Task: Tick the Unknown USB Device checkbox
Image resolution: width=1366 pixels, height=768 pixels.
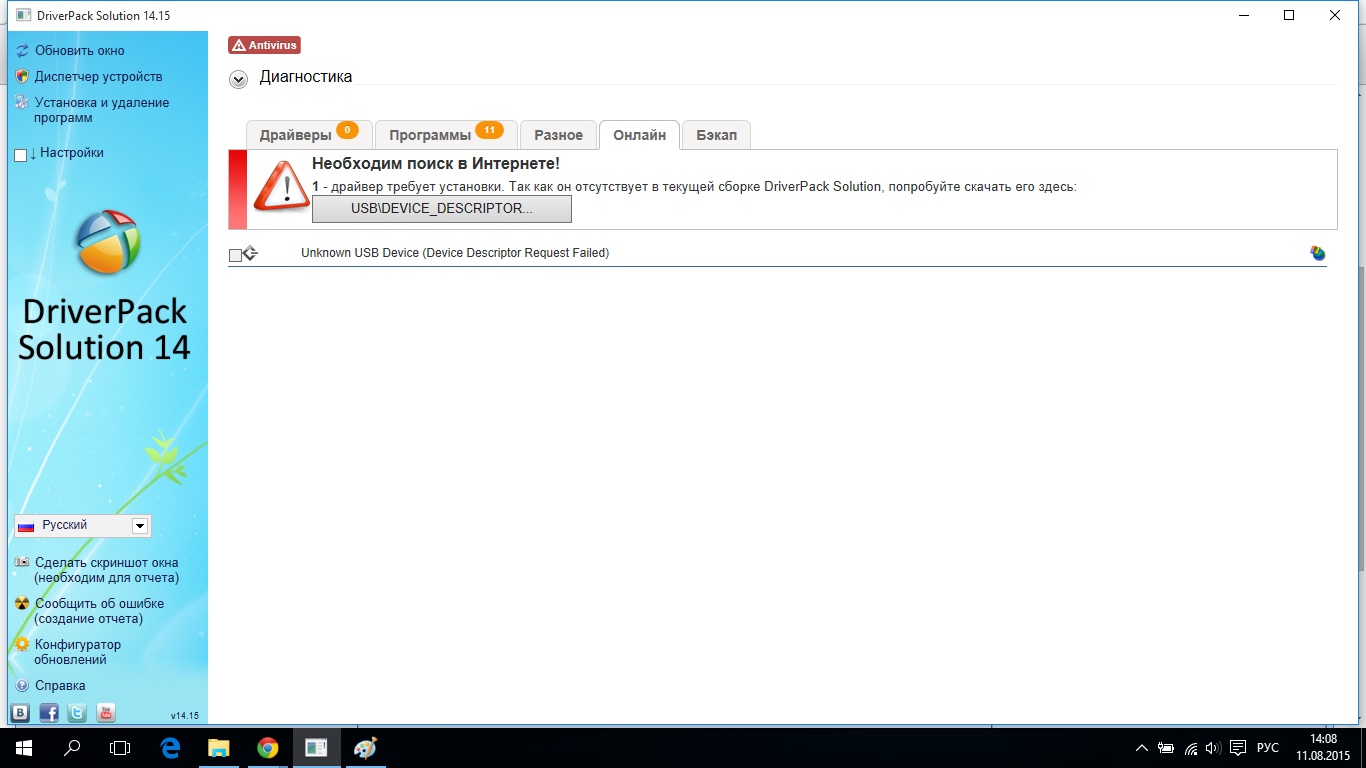Action: pos(235,255)
